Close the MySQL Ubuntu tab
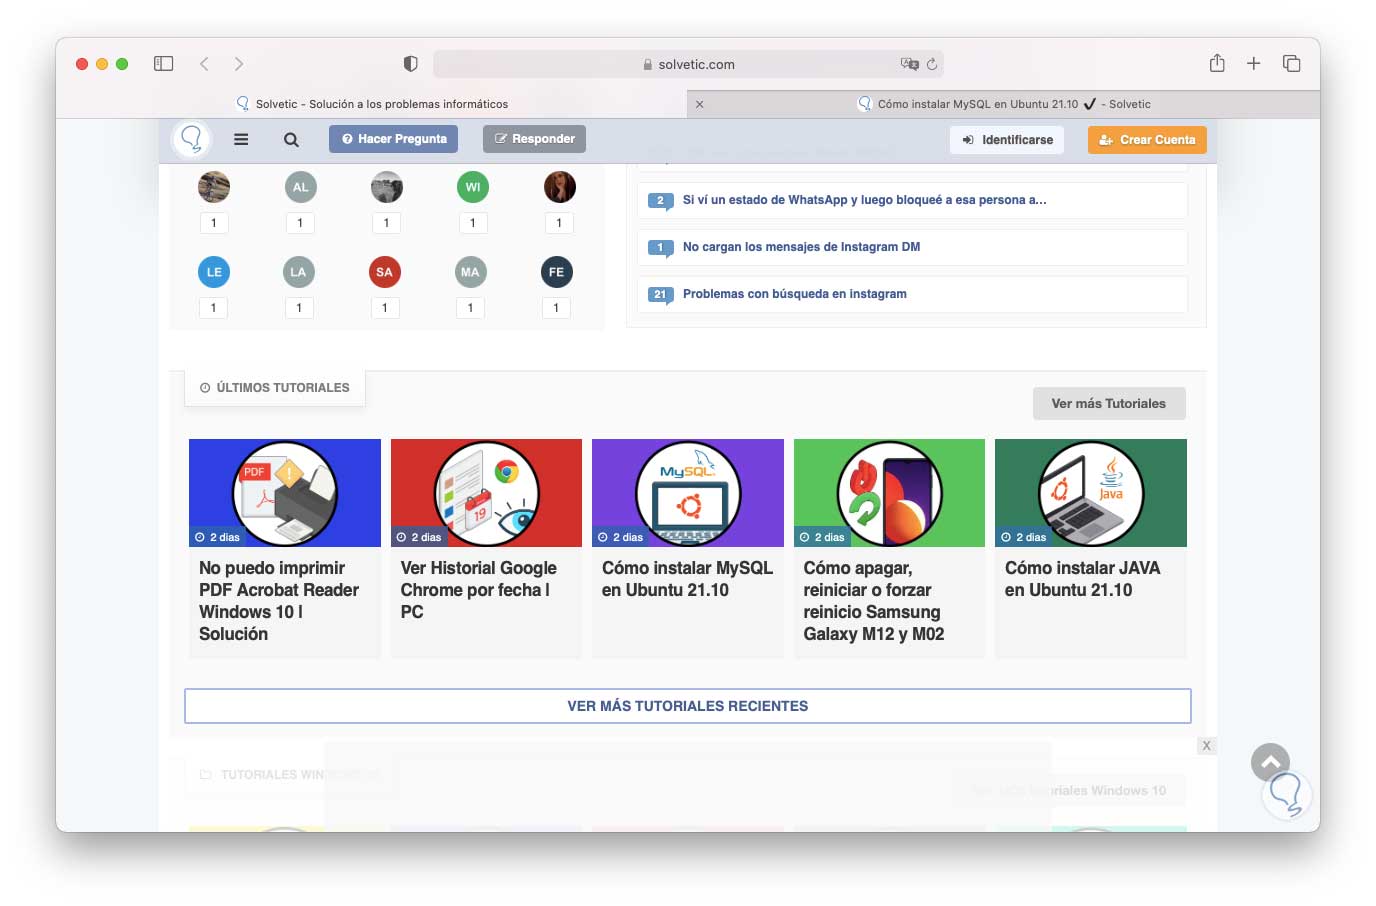The height and width of the screenshot is (906, 1376). point(699,104)
